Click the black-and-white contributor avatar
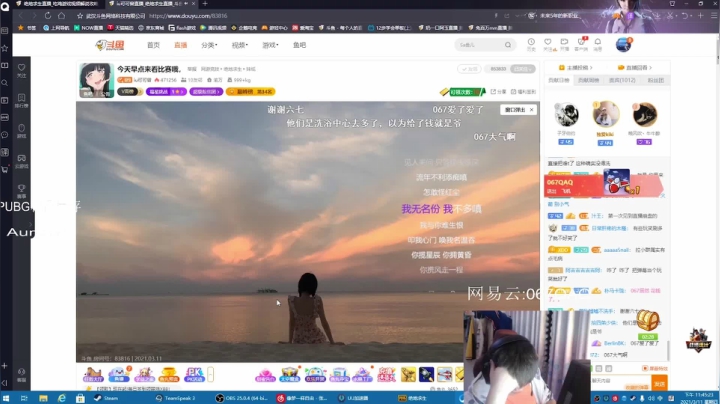This screenshot has width=720, height=404. (566, 114)
